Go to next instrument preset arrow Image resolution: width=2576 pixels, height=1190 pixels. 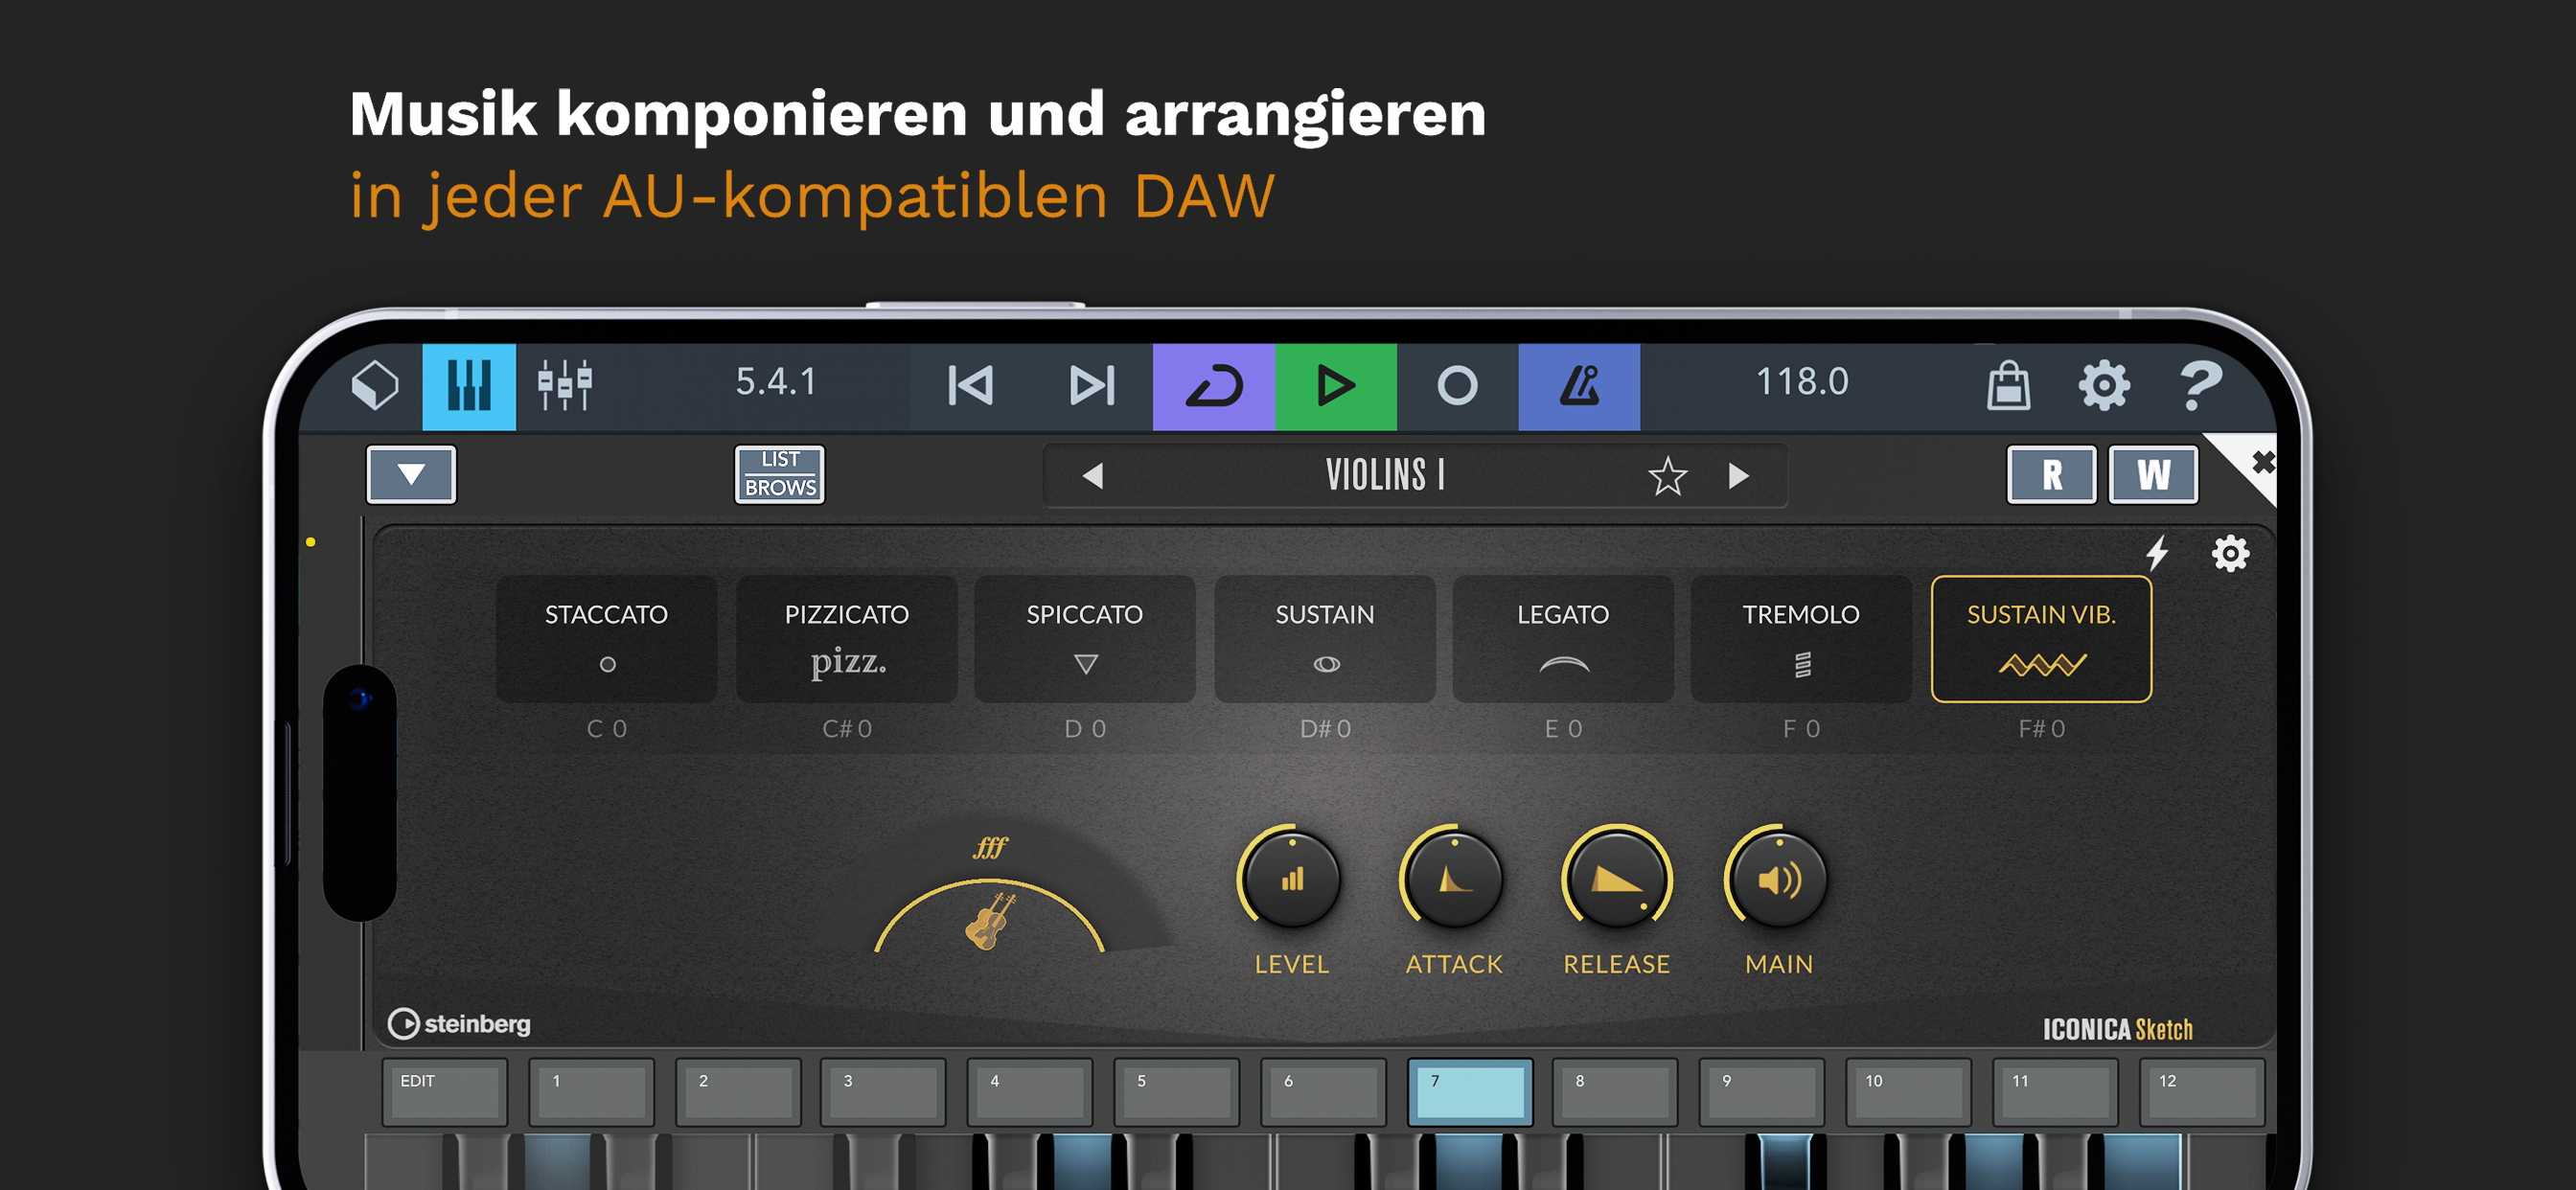tap(1738, 476)
